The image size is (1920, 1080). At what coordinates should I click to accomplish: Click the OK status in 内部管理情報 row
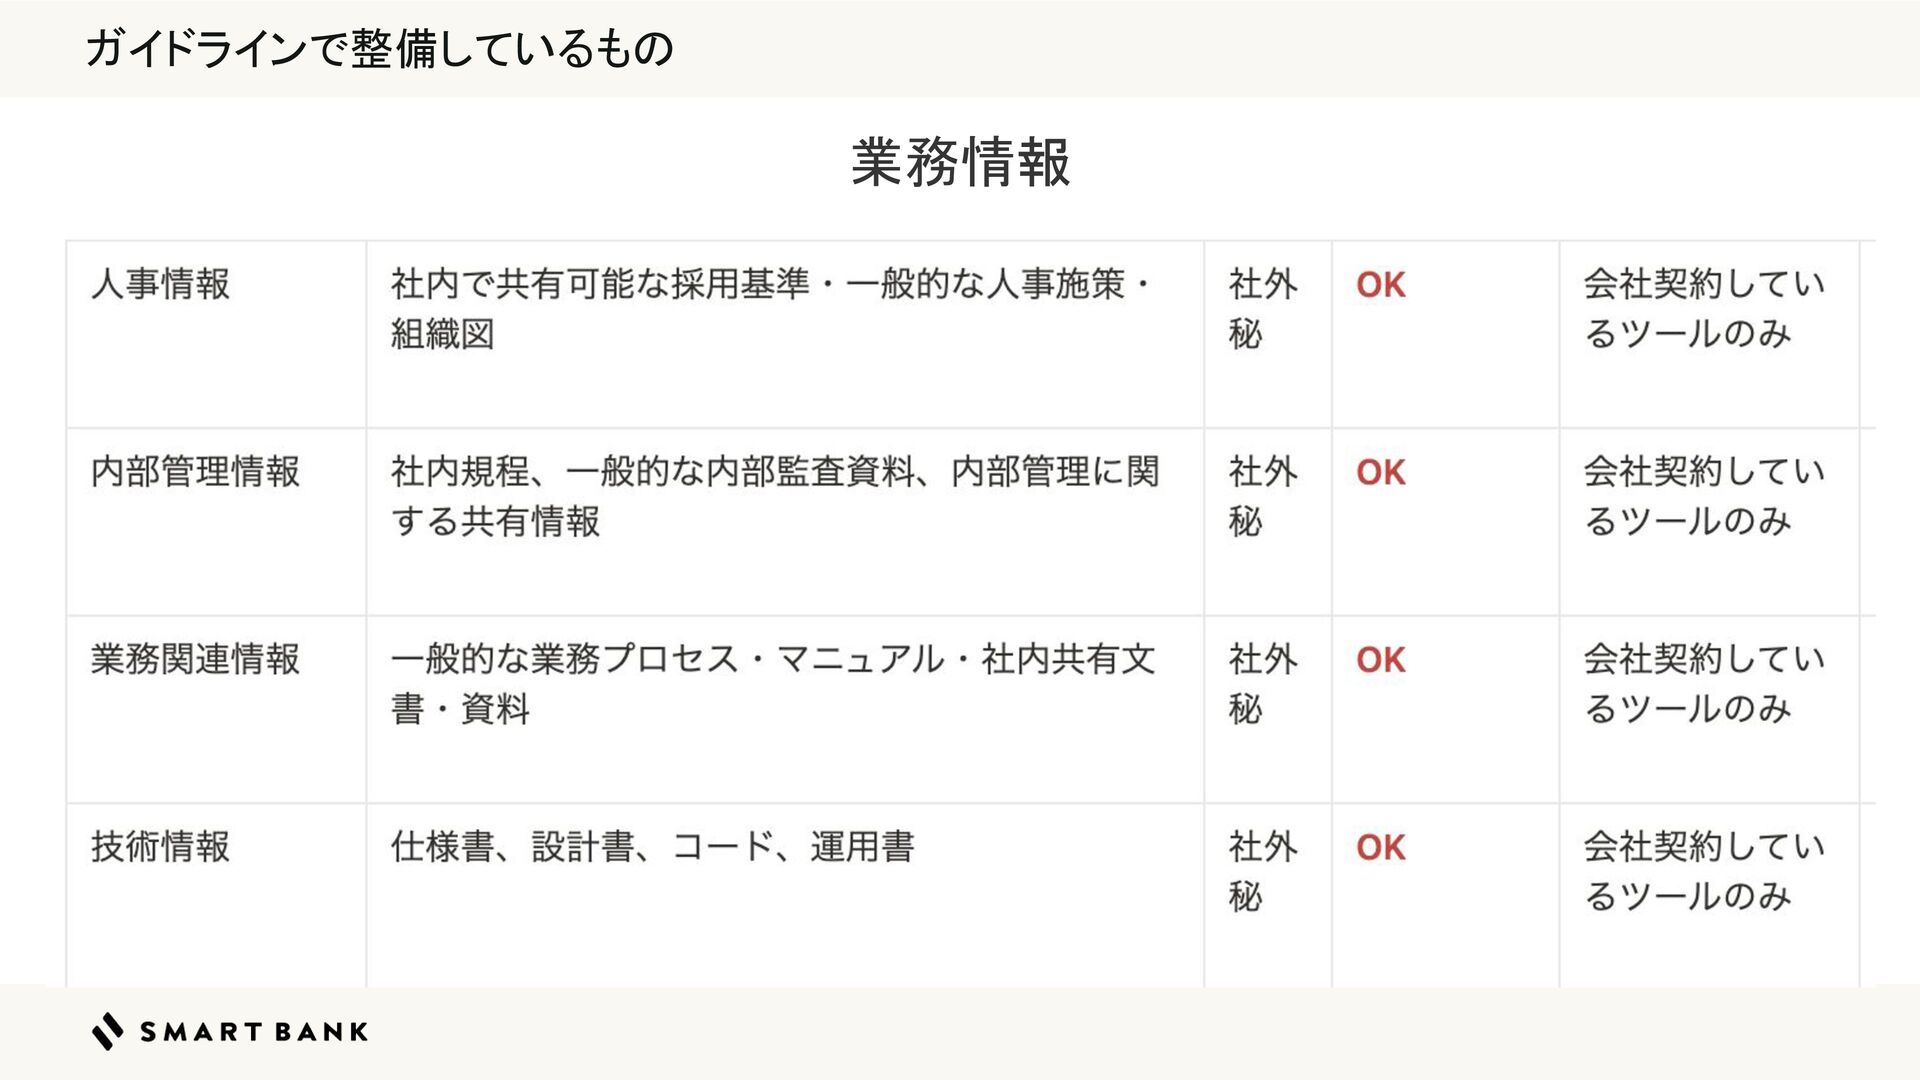pos(1381,472)
